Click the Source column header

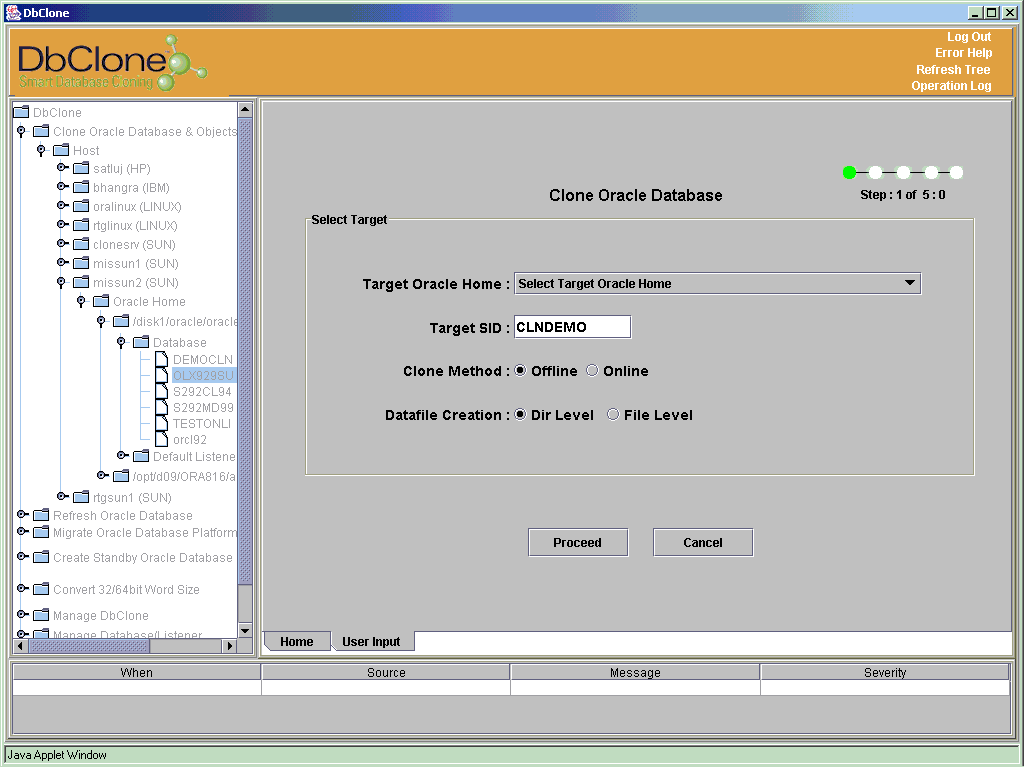click(386, 672)
